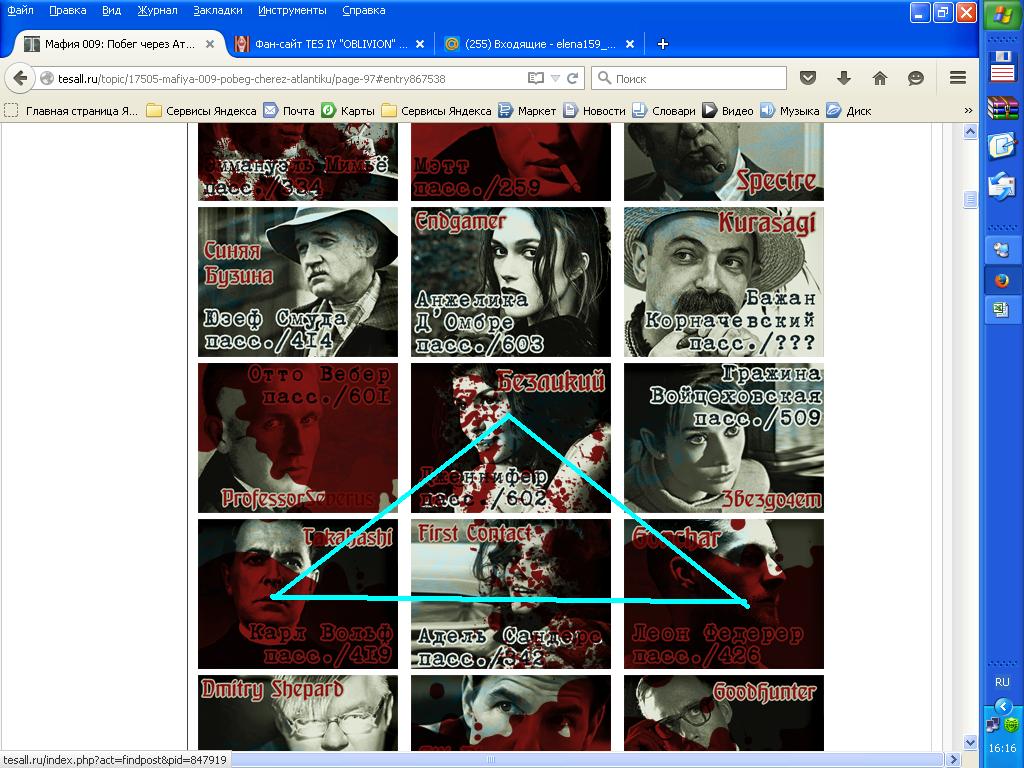Open the Справка menu

point(364,10)
